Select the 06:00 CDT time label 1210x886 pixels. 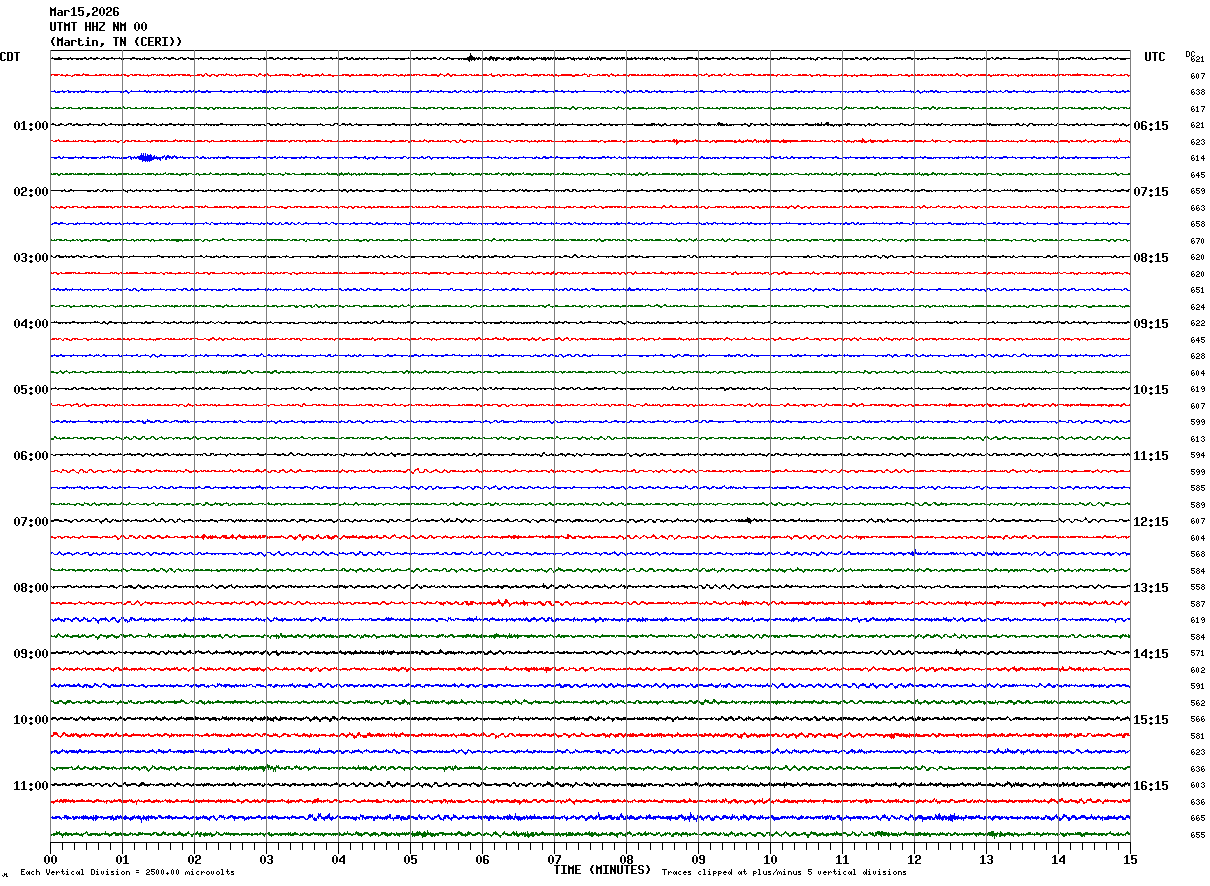click(x=30, y=456)
